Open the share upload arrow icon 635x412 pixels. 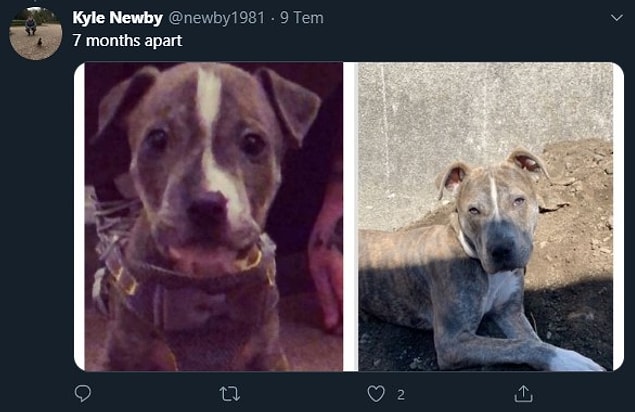tap(523, 393)
